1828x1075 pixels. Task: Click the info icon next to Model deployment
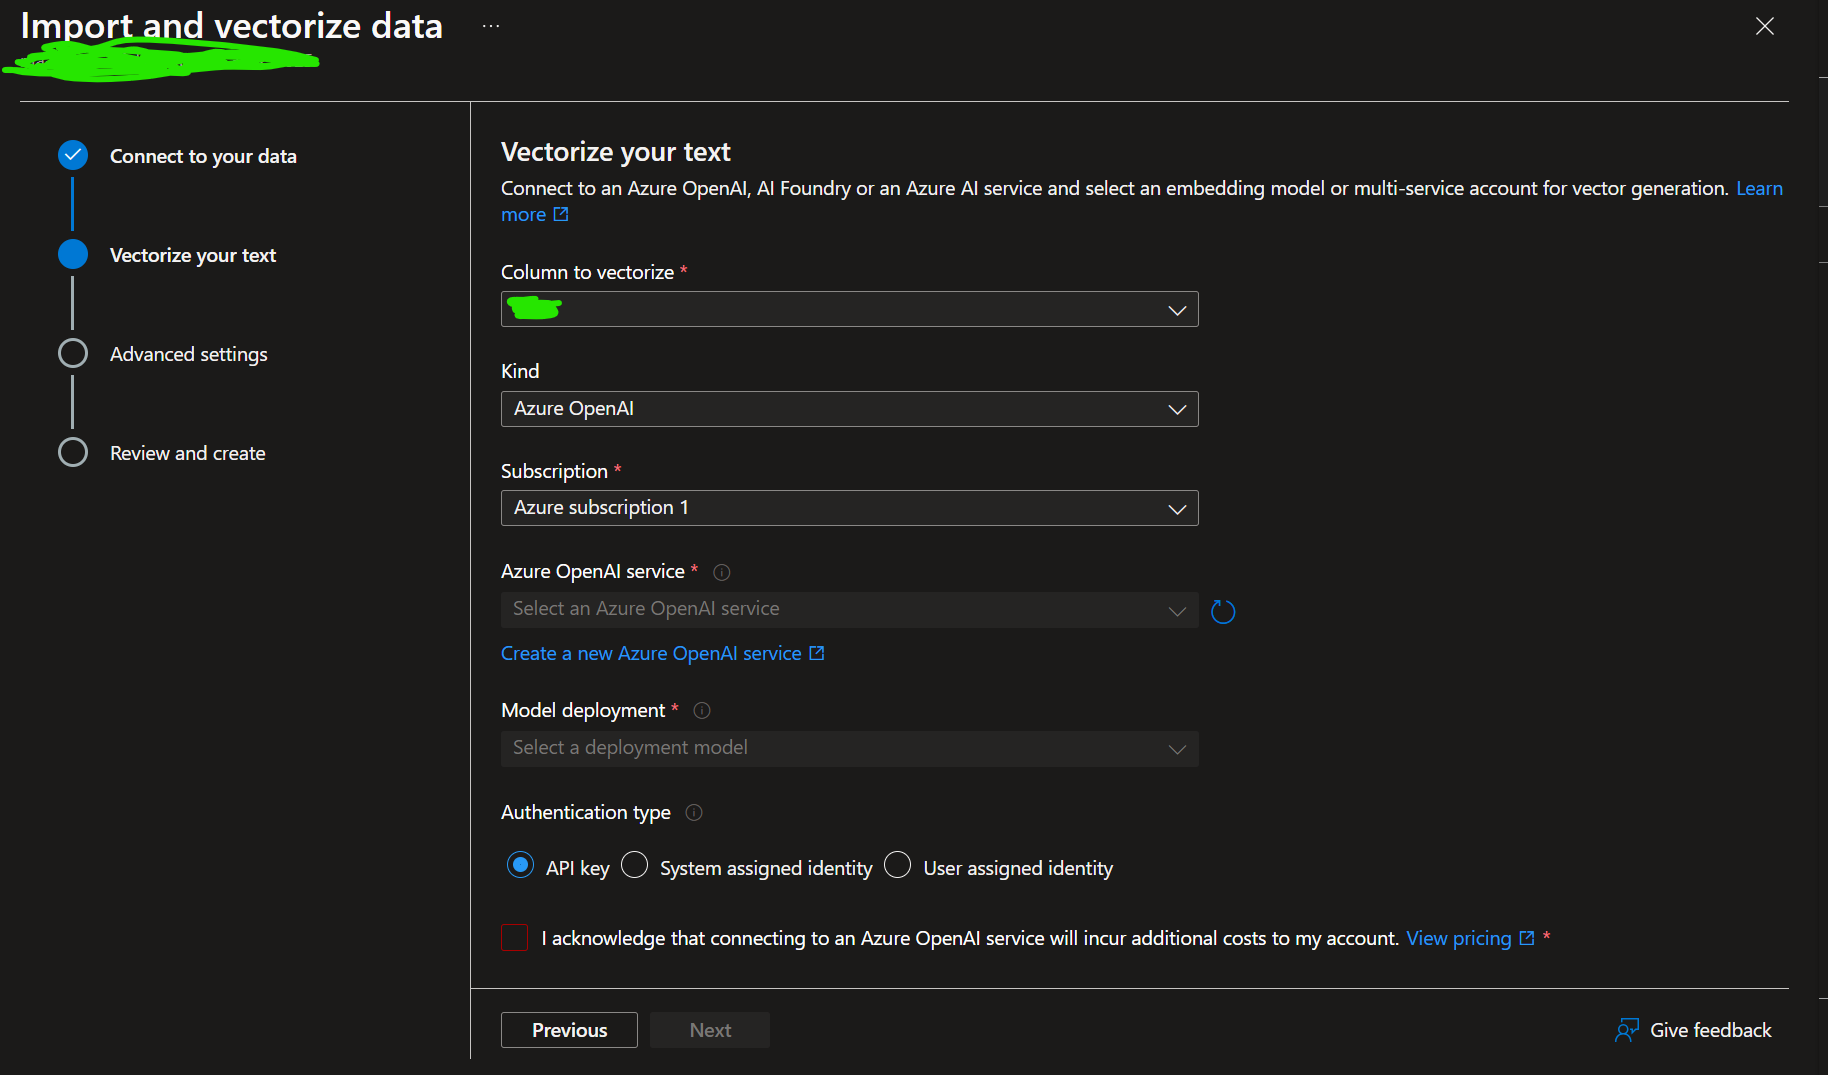pyautogui.click(x=702, y=711)
